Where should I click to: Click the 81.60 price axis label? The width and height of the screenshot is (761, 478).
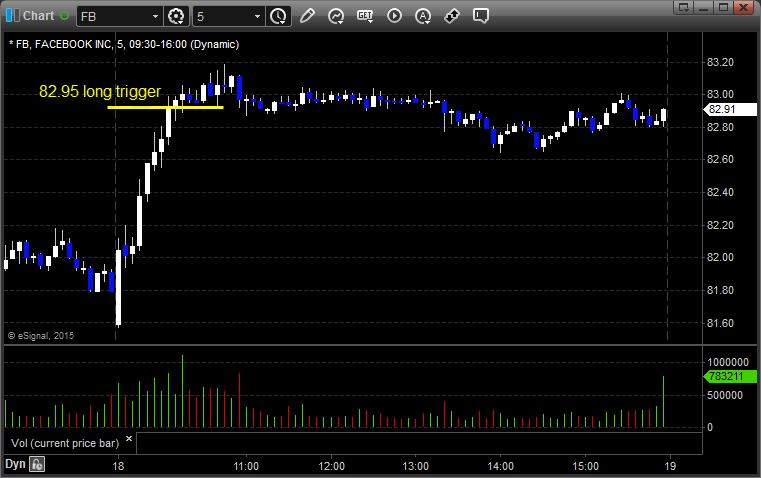pyautogui.click(x=720, y=323)
